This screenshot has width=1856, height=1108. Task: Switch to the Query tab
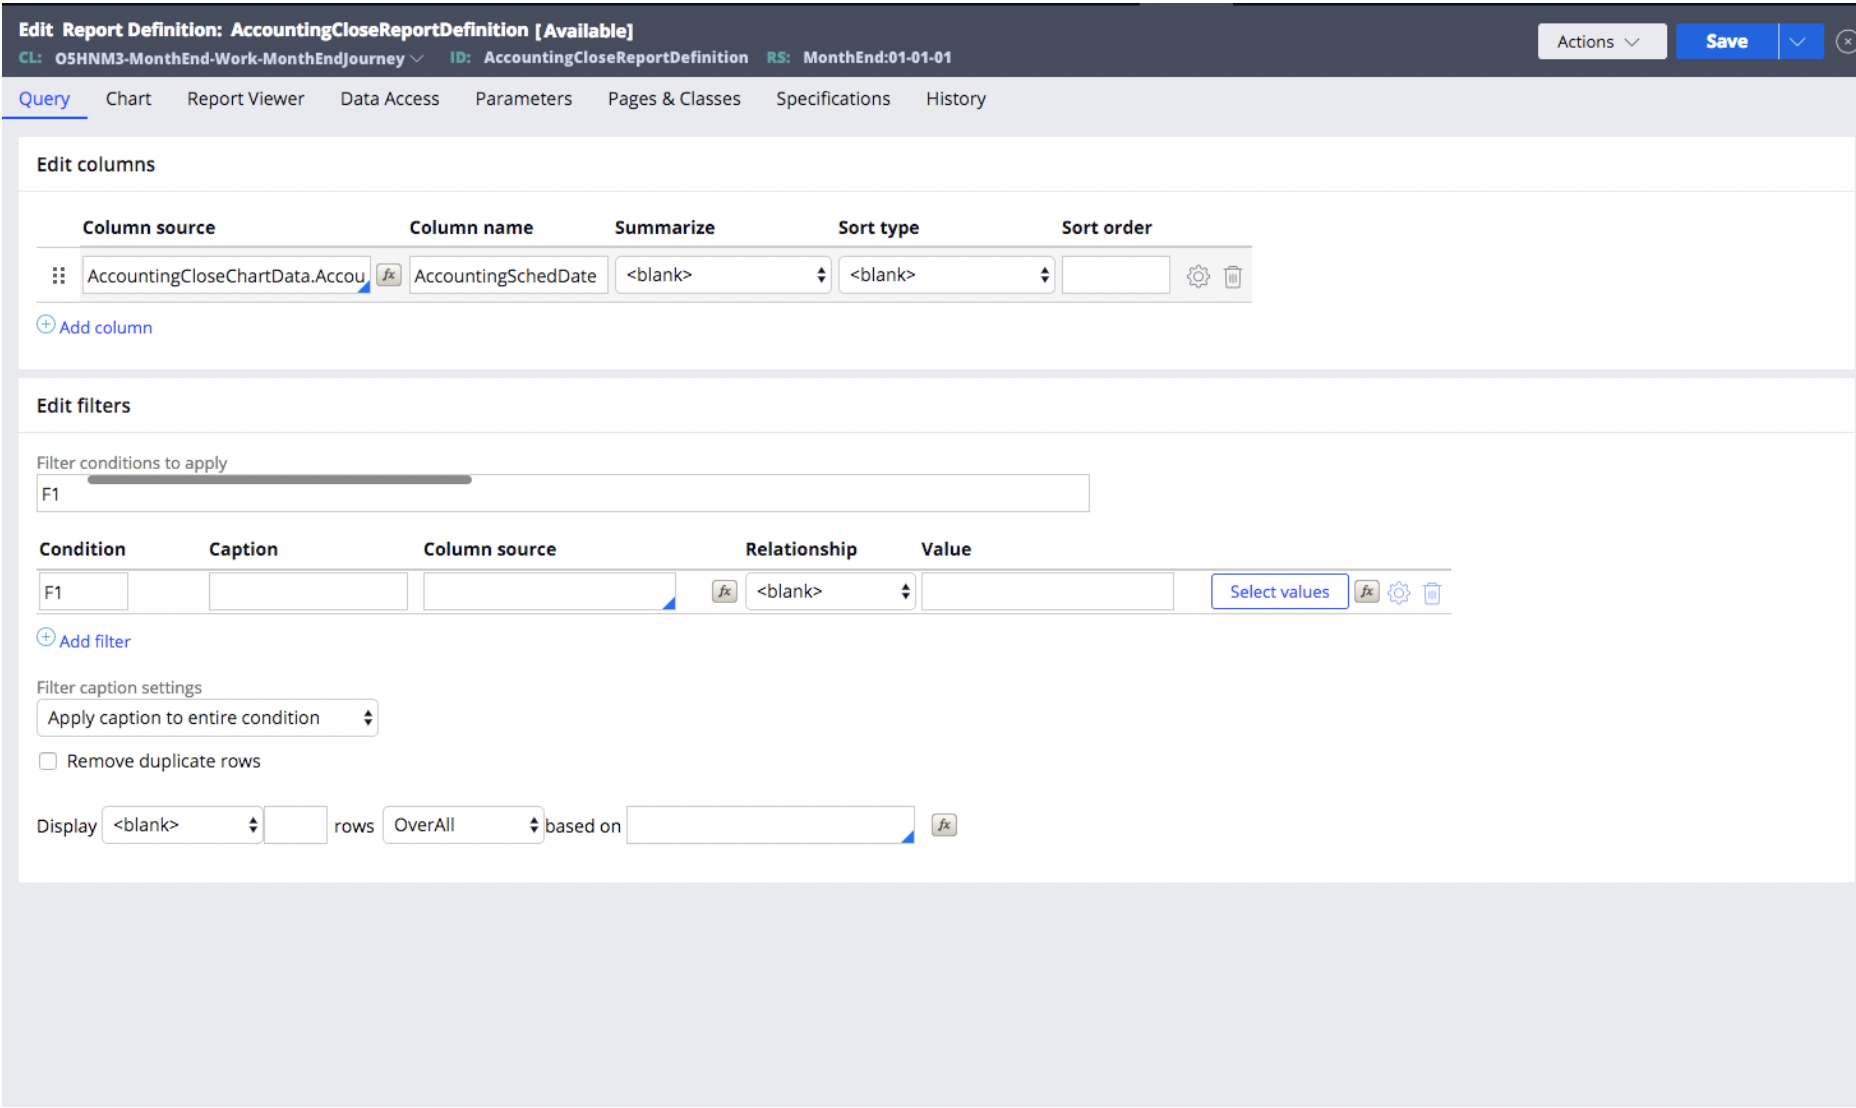click(44, 99)
